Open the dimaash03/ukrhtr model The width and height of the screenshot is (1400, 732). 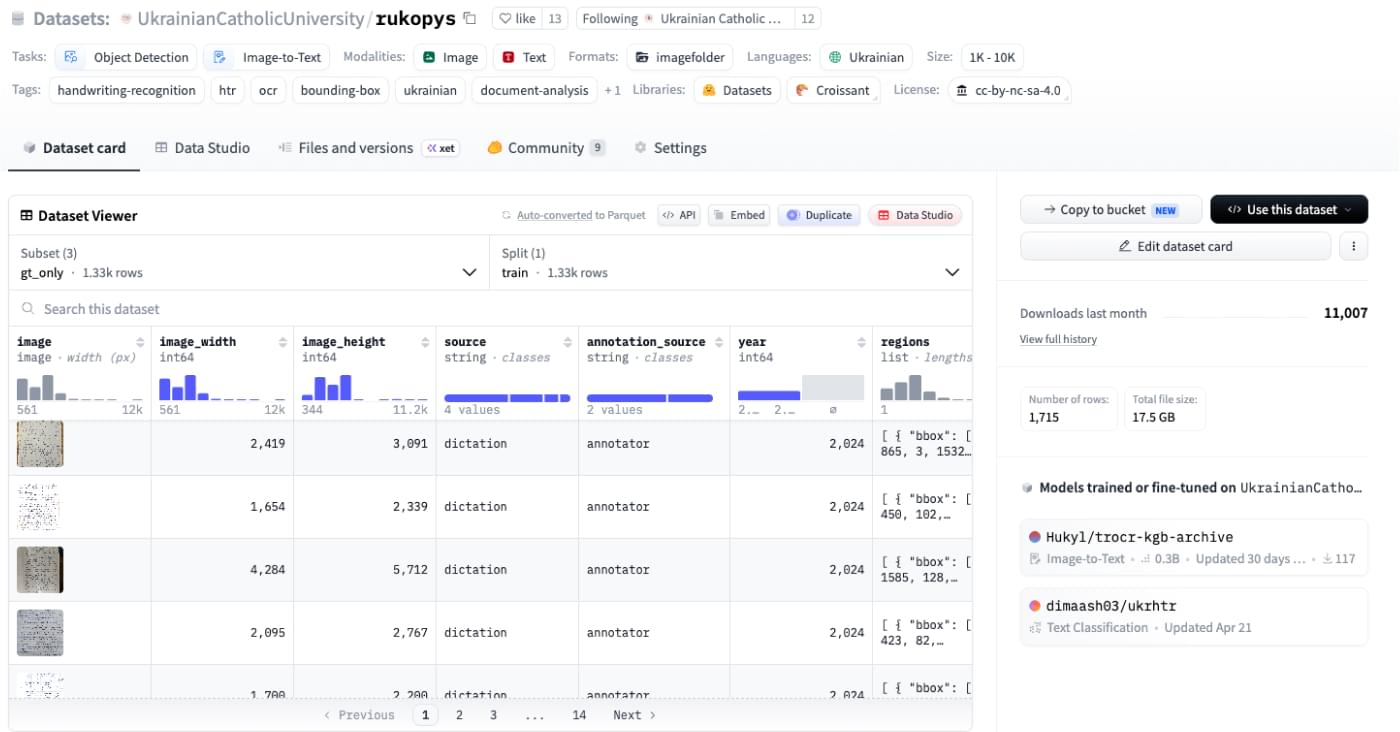[x=1193, y=616]
